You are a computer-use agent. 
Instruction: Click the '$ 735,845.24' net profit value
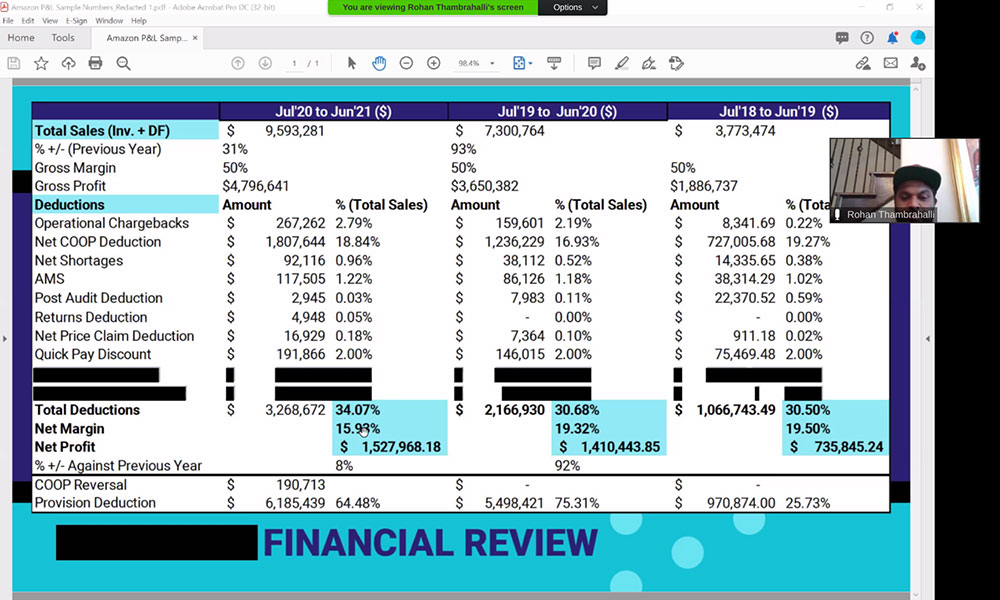(x=837, y=447)
